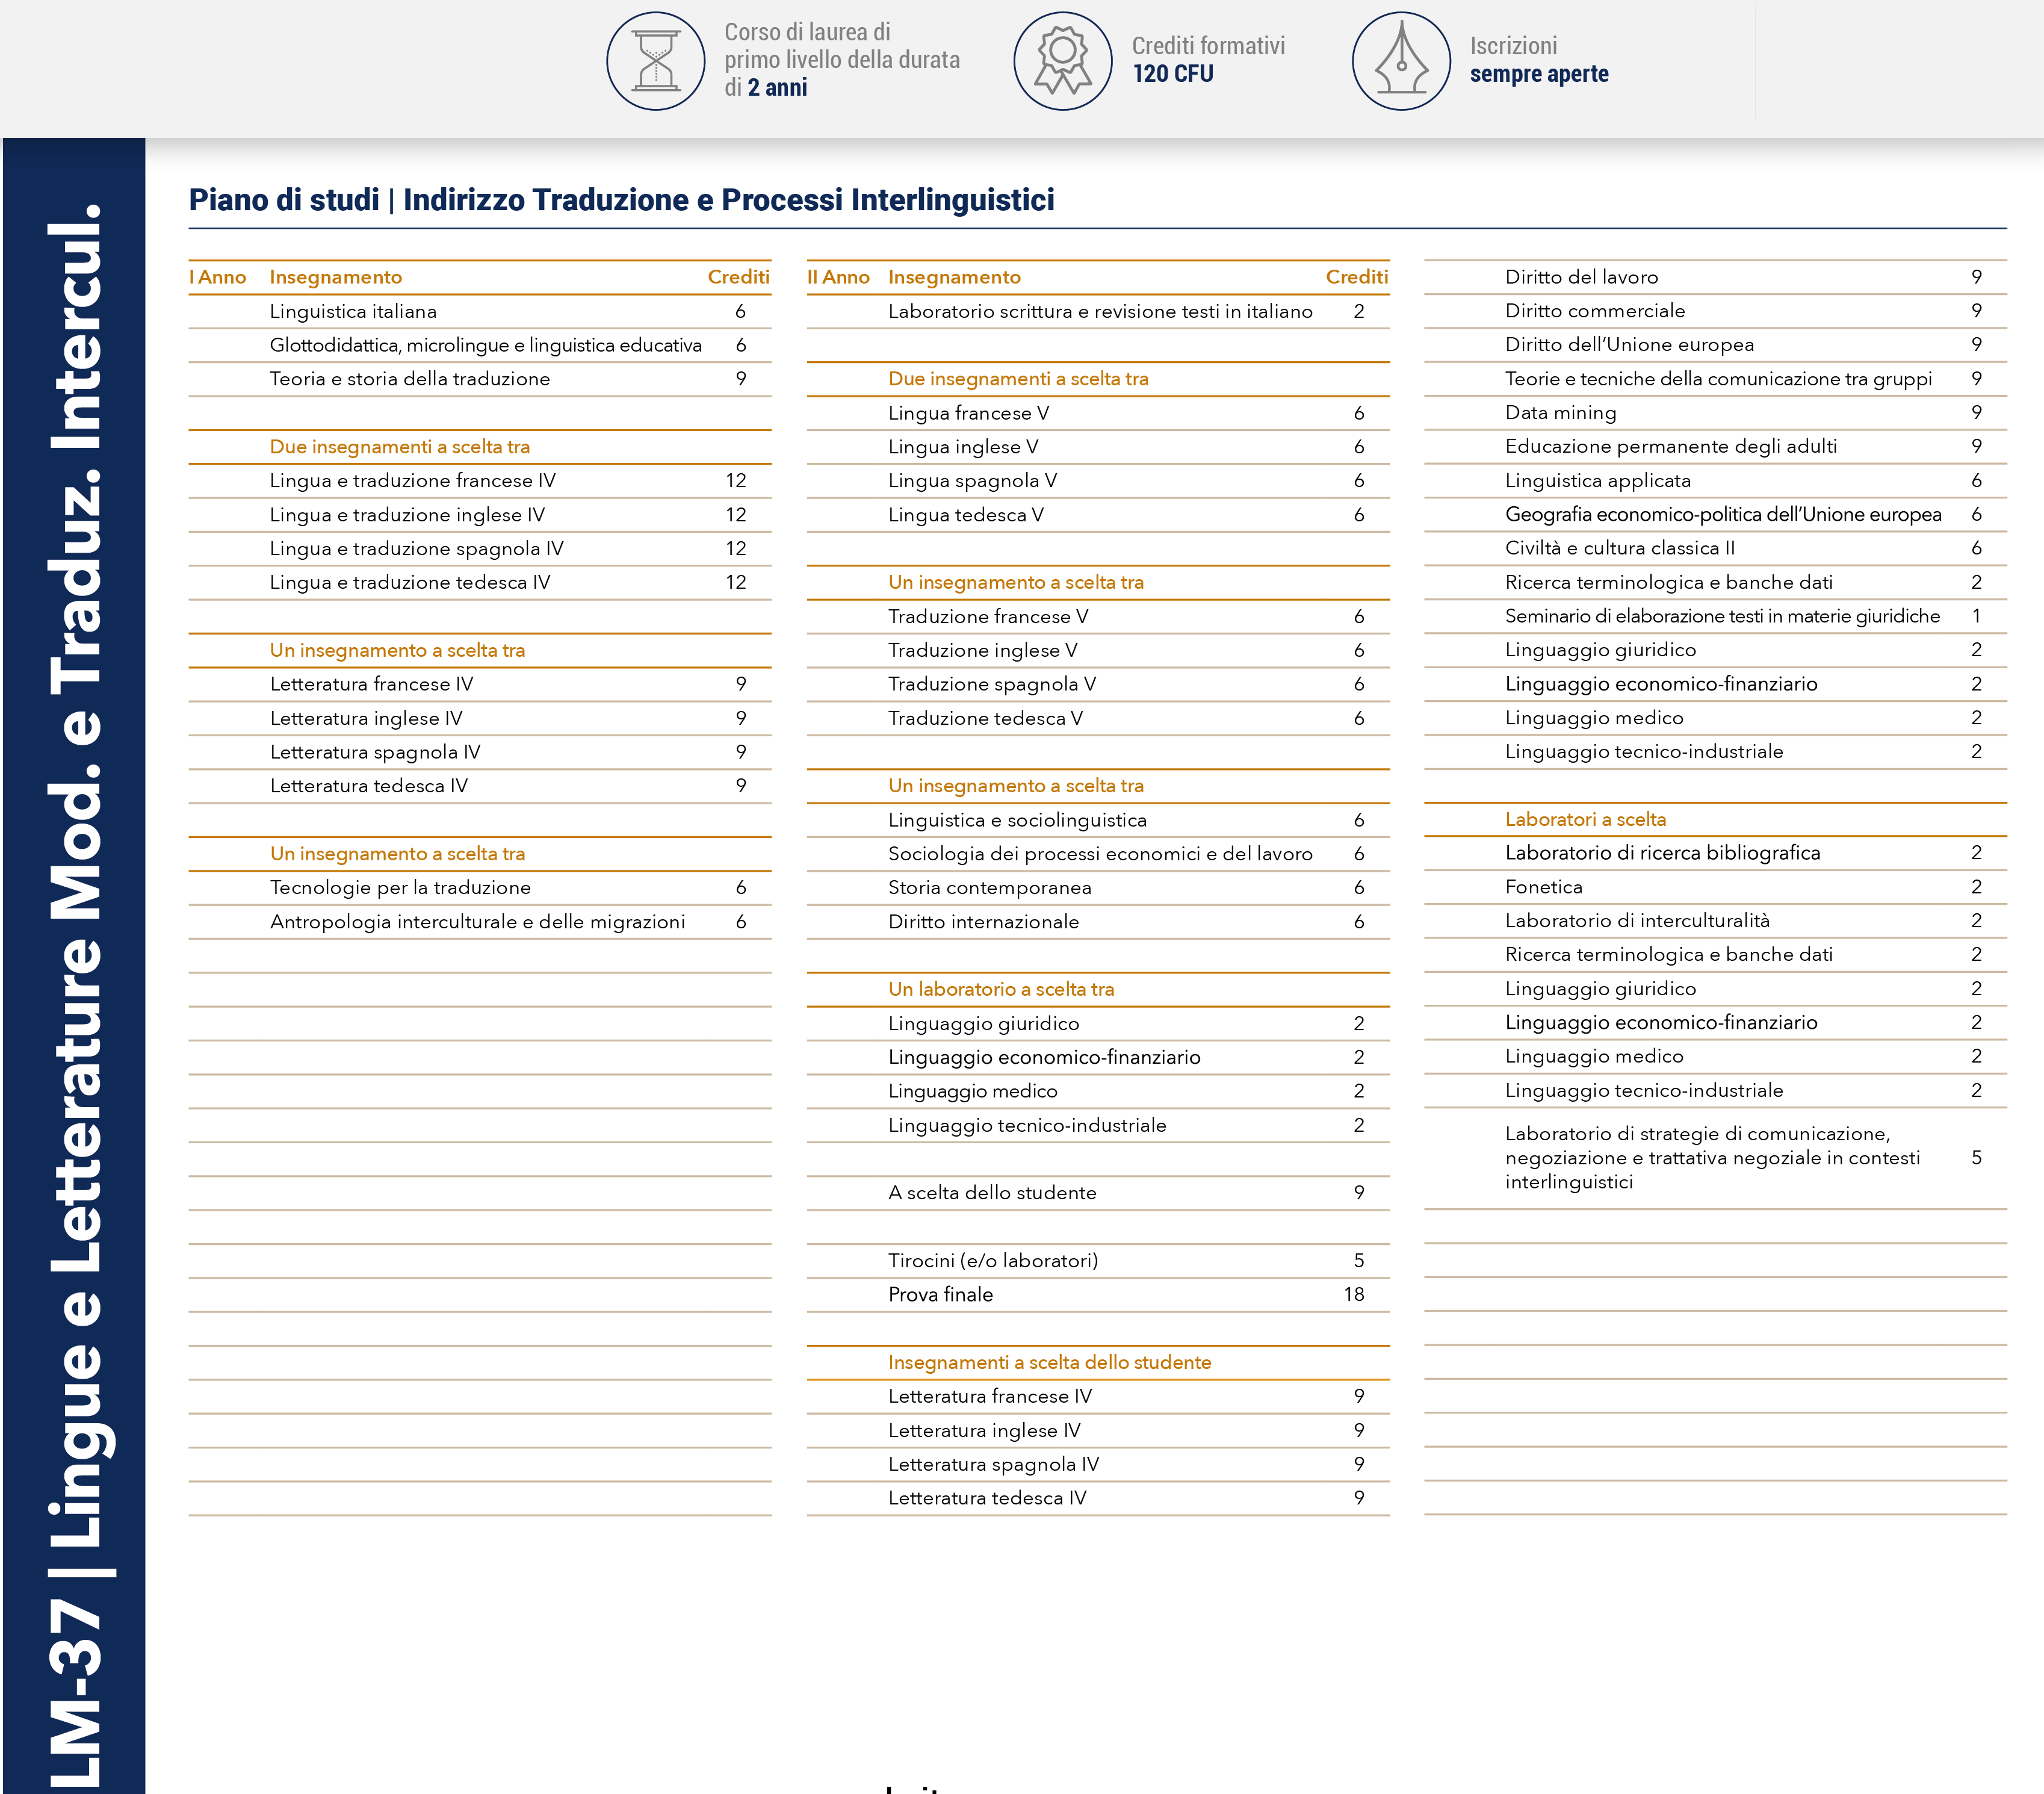Click 'I Anno' column header
The height and width of the screenshot is (1794, 2044).
pyautogui.click(x=217, y=278)
